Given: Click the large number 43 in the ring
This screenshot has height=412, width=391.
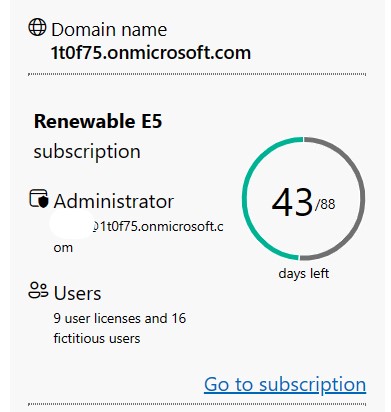Looking at the screenshot, I should [x=292, y=202].
